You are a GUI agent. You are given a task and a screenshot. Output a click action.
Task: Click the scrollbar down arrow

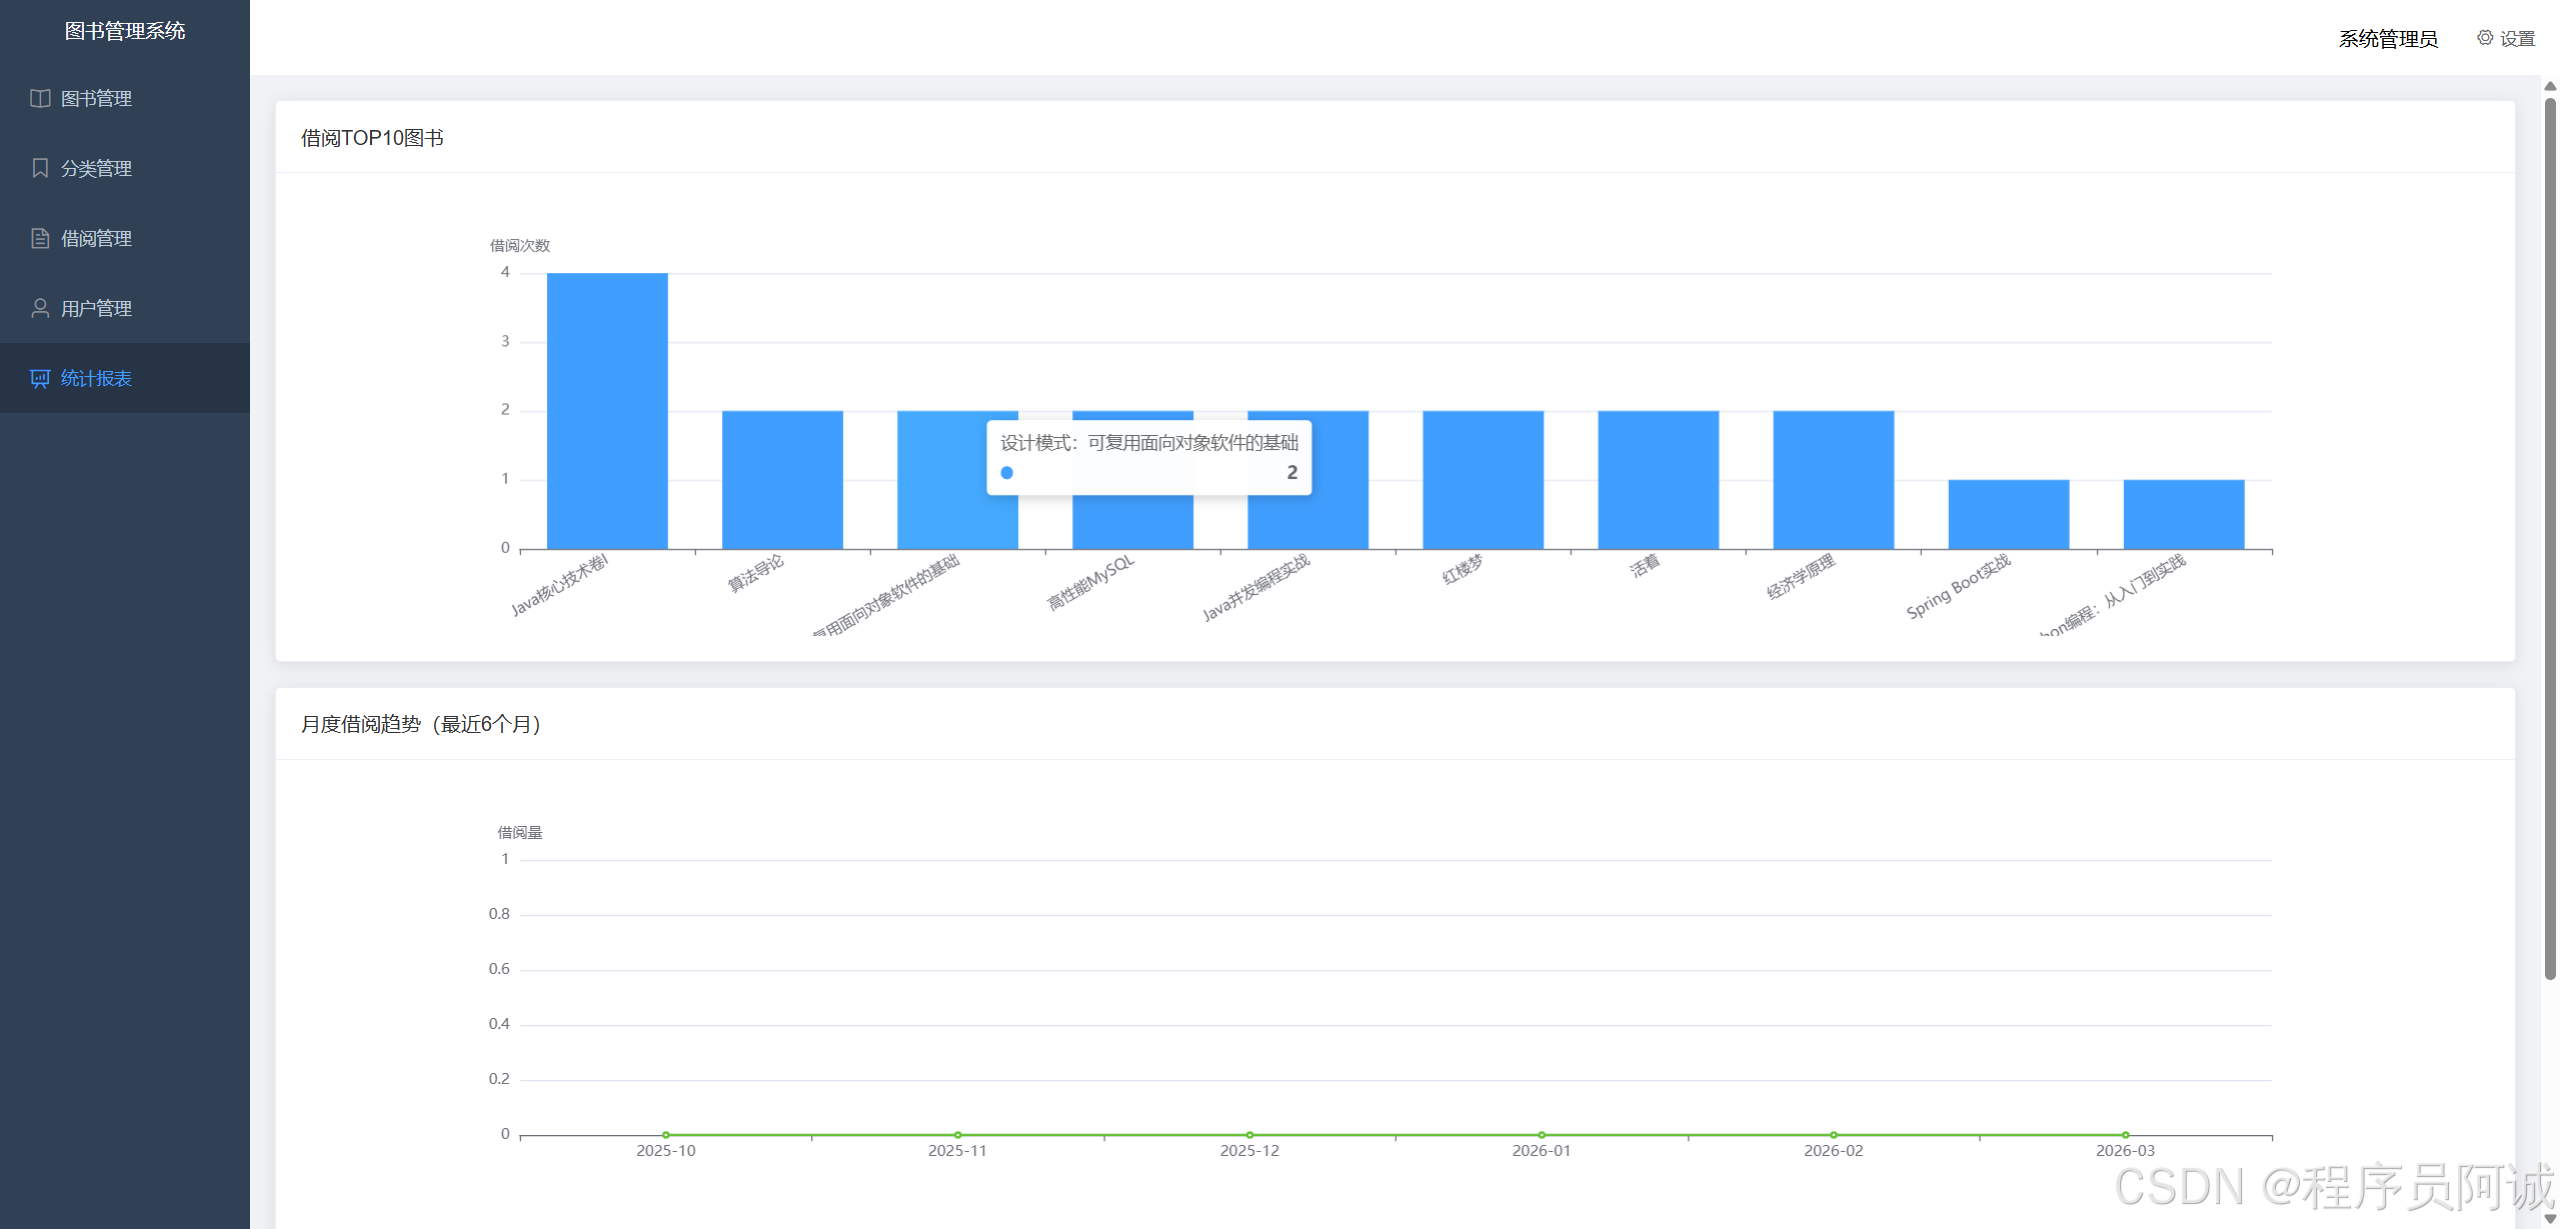[2550, 1219]
